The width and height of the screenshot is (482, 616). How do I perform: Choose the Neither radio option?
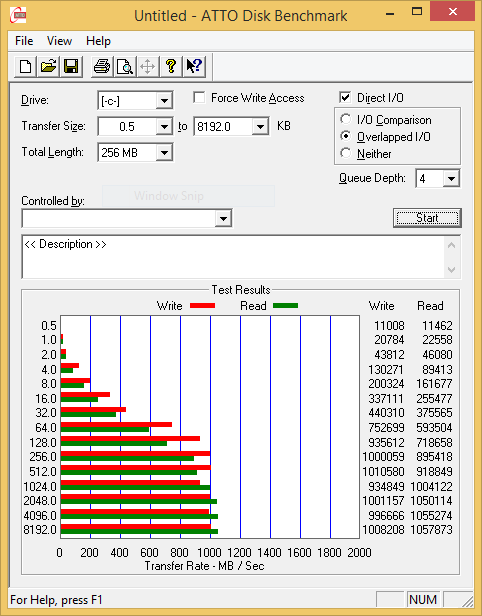346,153
